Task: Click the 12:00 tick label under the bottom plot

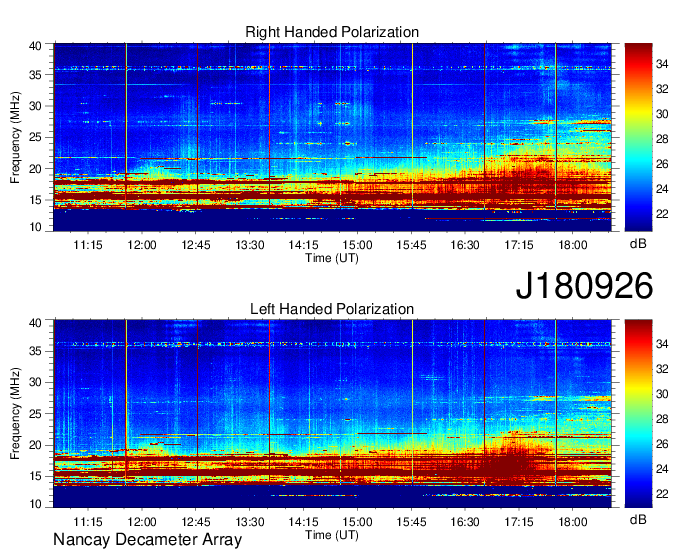Action: coord(142,522)
